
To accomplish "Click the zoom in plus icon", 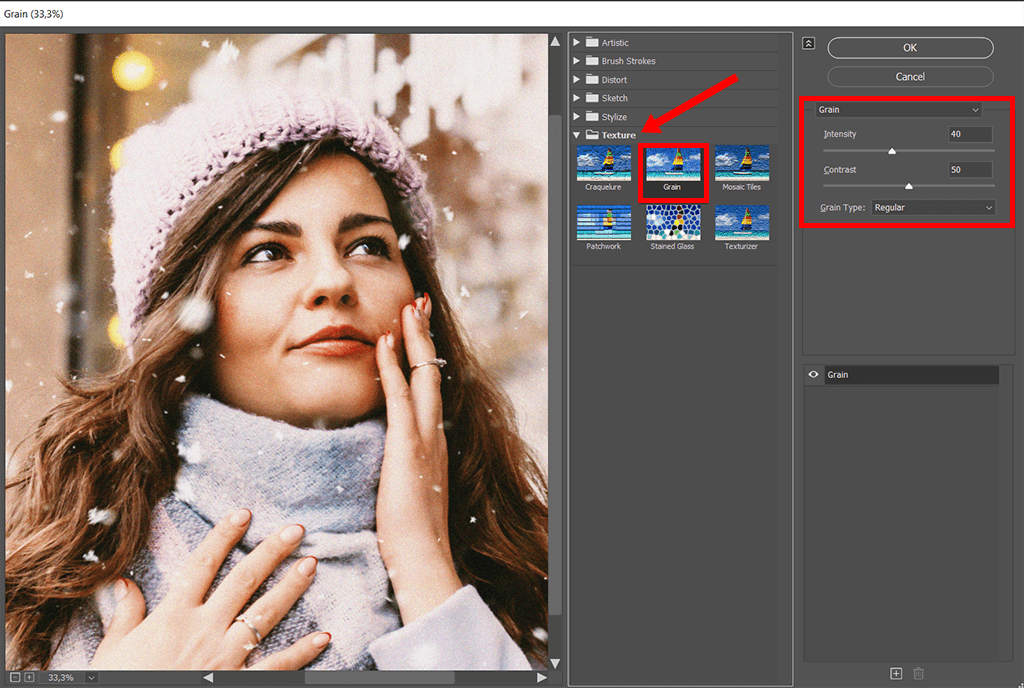I will (29, 678).
